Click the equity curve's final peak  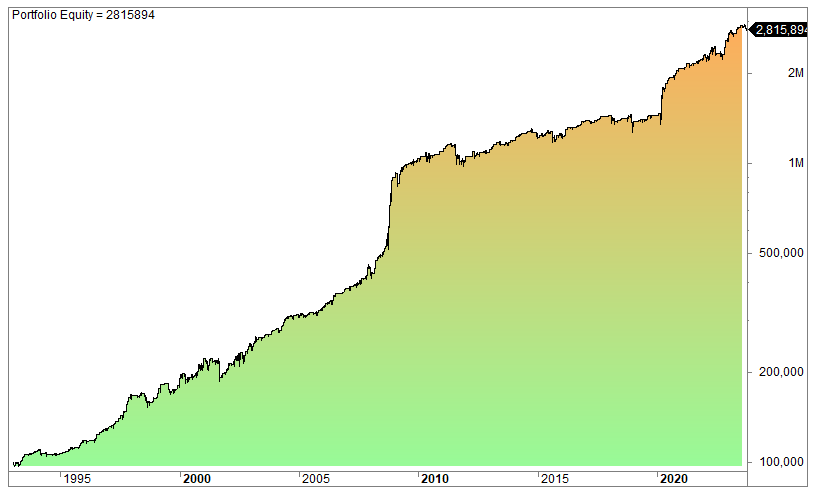coord(741,26)
